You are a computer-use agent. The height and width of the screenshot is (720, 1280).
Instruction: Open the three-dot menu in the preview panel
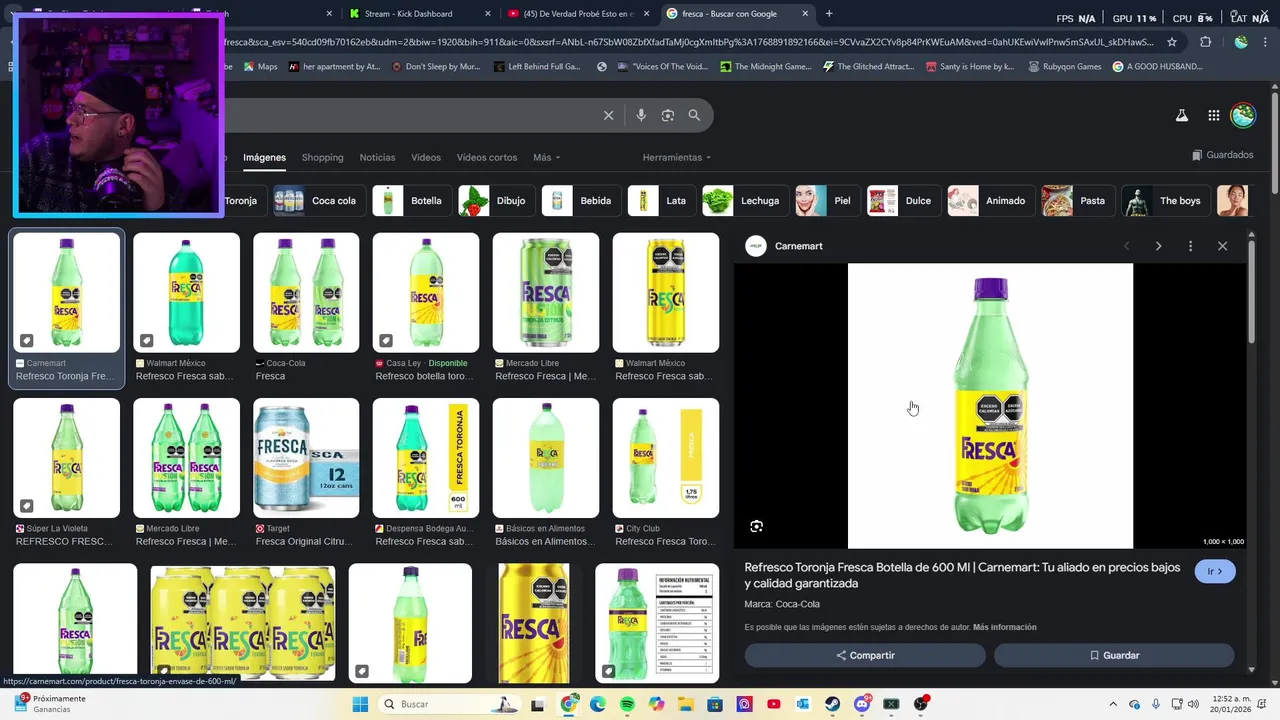pyautogui.click(x=1190, y=246)
